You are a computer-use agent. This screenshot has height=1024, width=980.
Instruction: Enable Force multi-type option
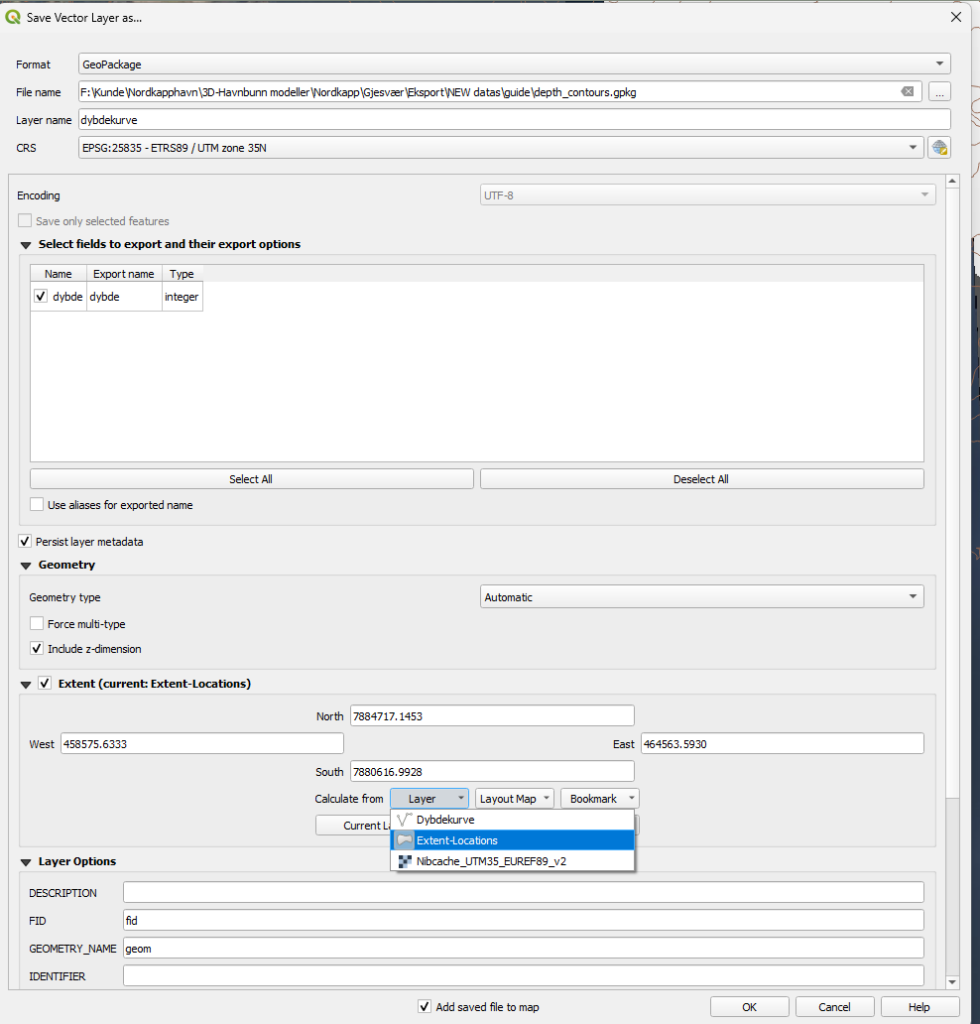point(38,623)
